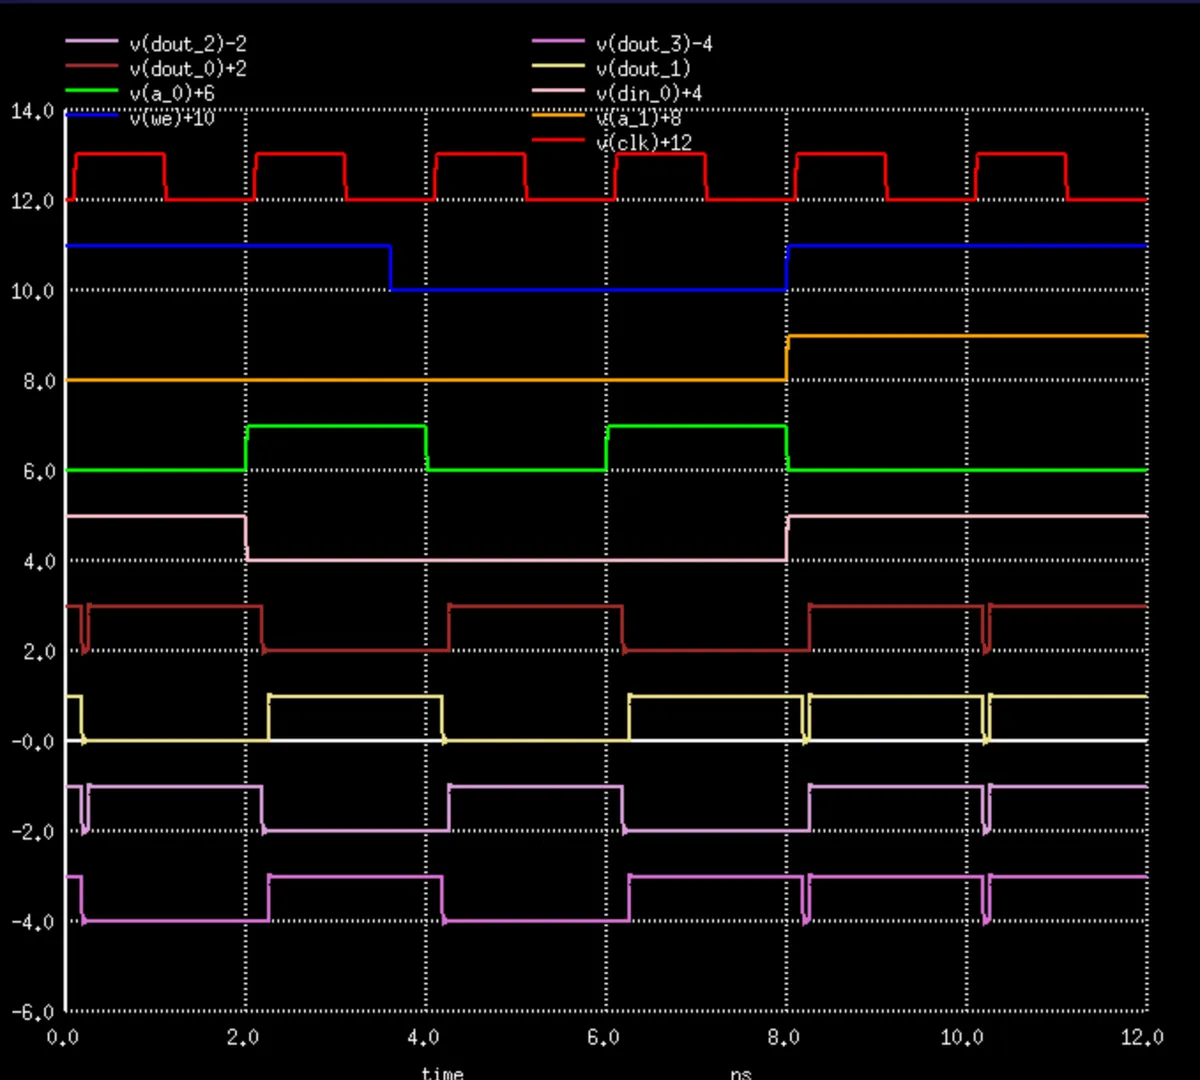This screenshot has height=1080, width=1200.
Task: Click the orange a_1 waveform rising edge
Action: pos(787,358)
